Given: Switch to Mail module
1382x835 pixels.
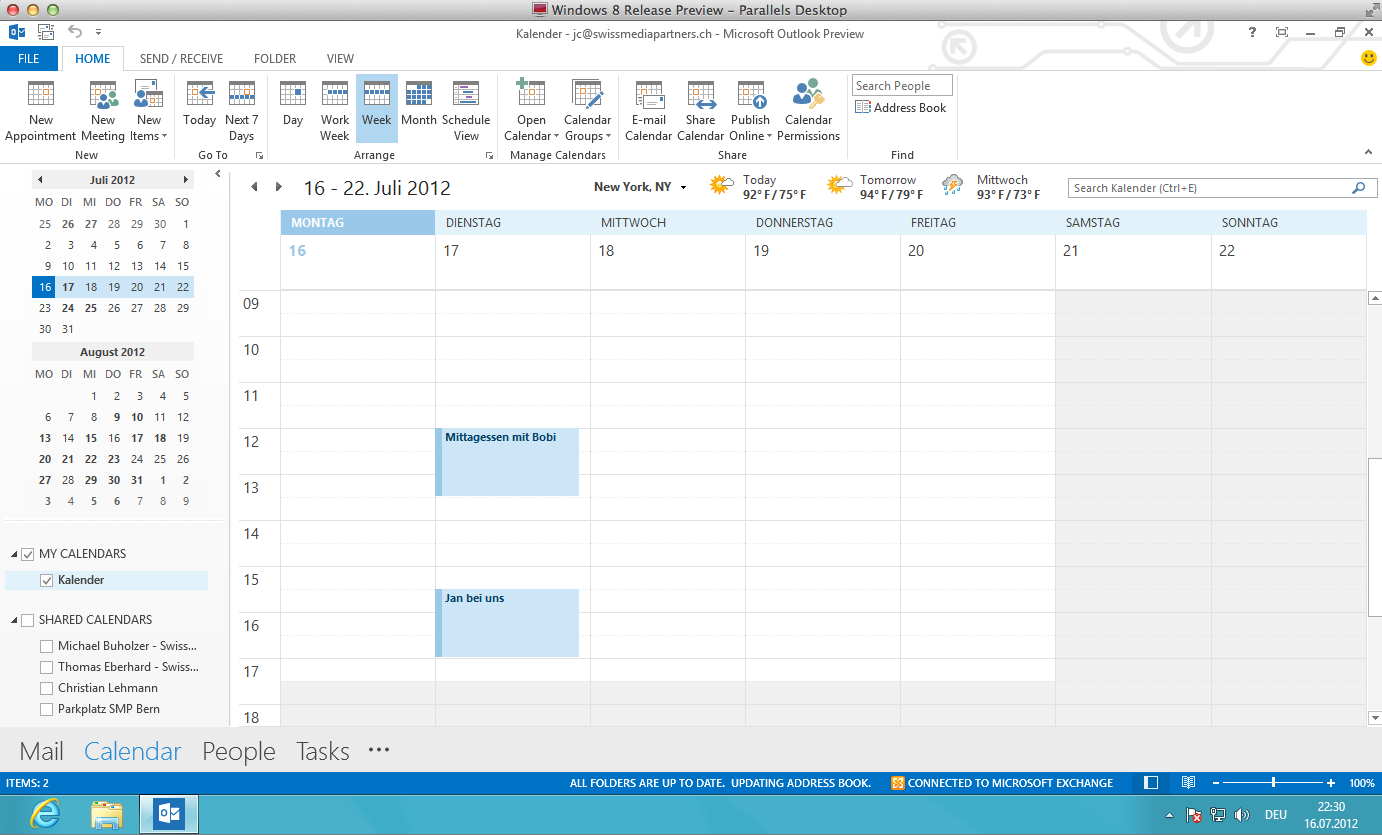Looking at the screenshot, I should (x=41, y=752).
